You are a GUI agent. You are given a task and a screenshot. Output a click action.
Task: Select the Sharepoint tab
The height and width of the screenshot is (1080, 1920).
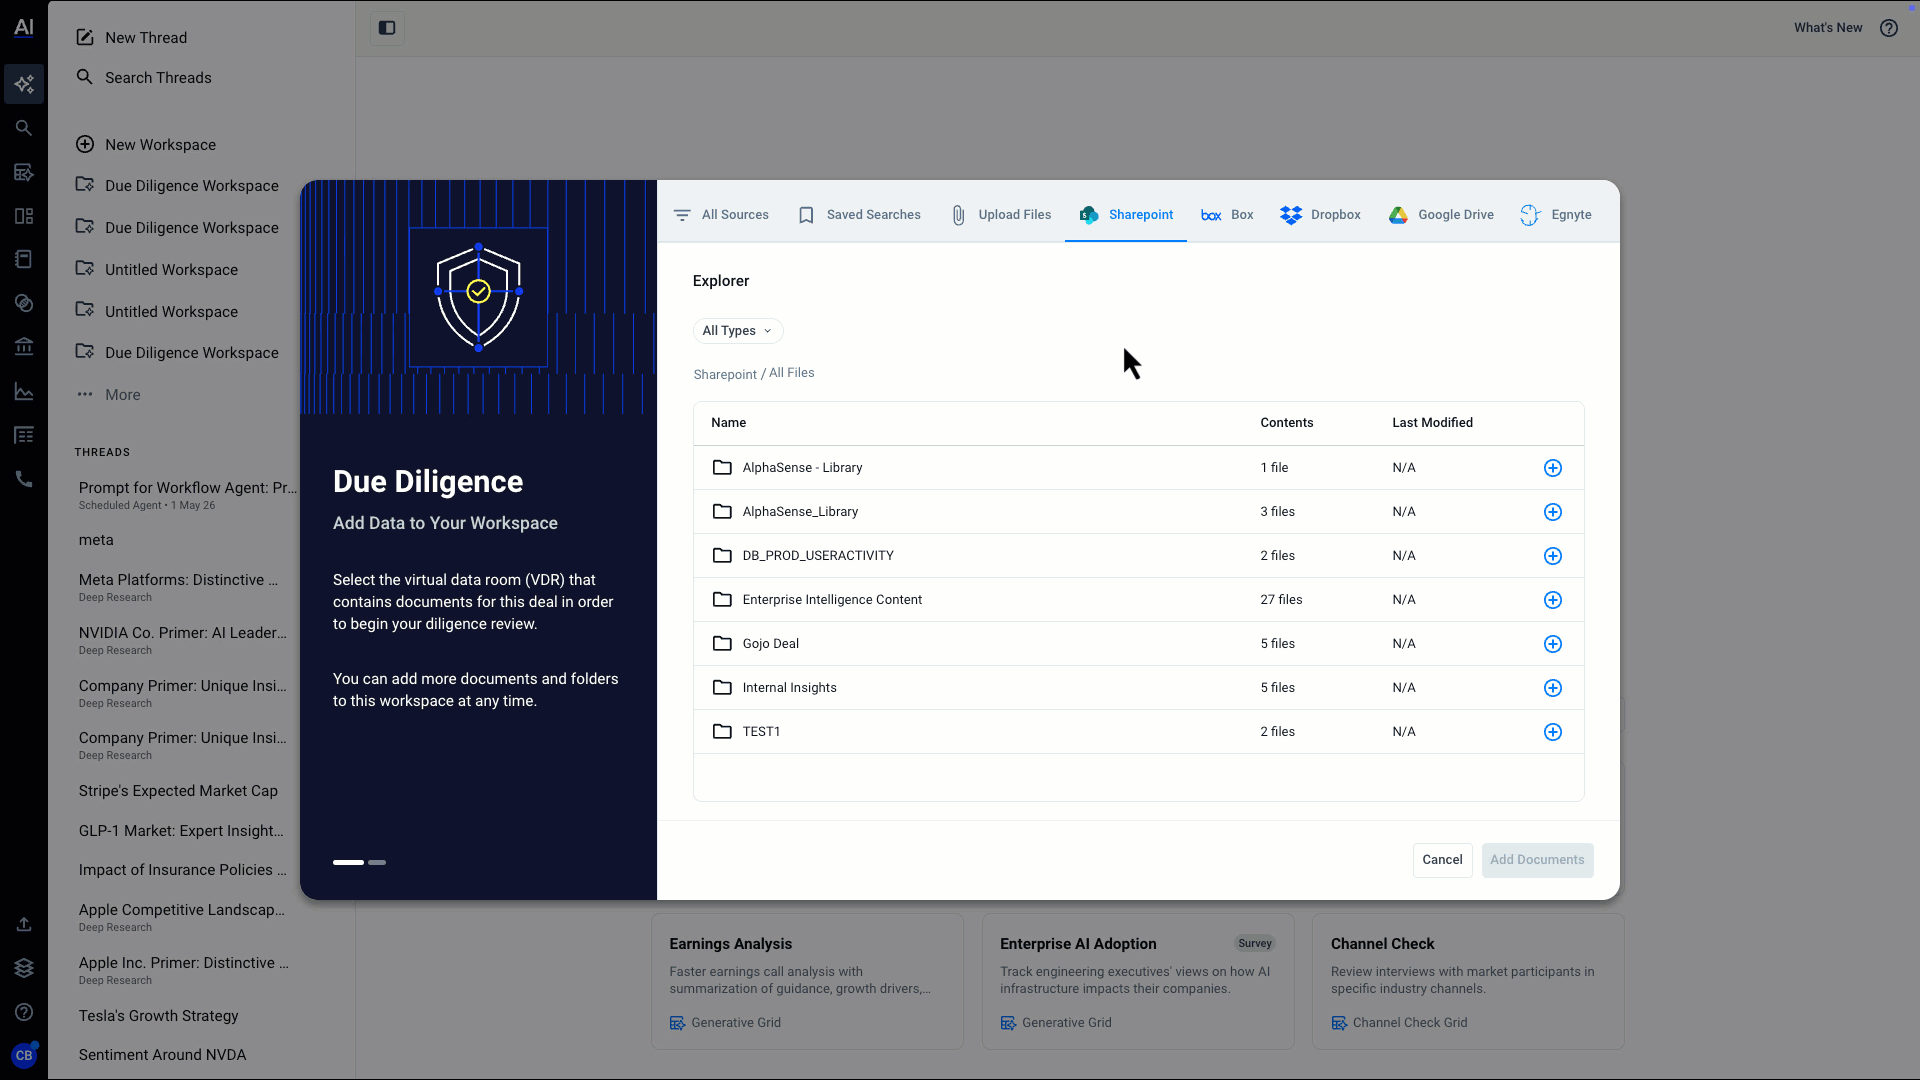pos(1126,215)
